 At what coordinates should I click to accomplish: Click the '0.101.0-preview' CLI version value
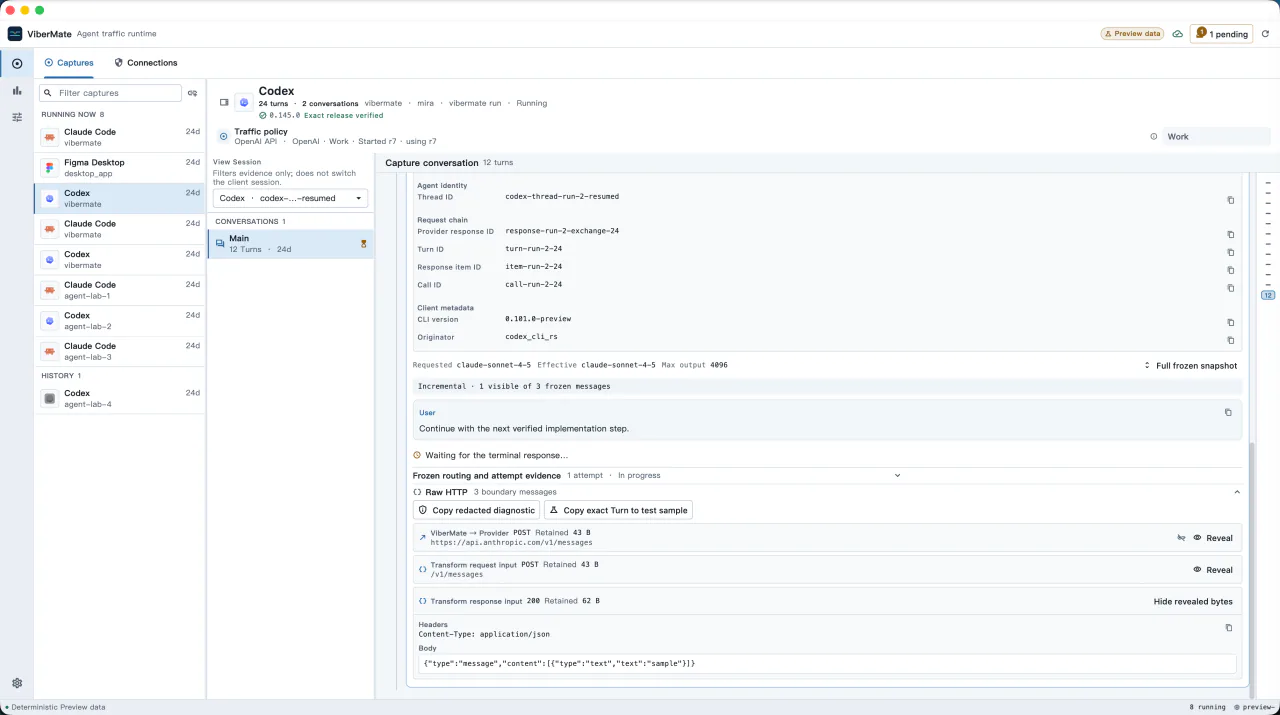(x=538, y=319)
